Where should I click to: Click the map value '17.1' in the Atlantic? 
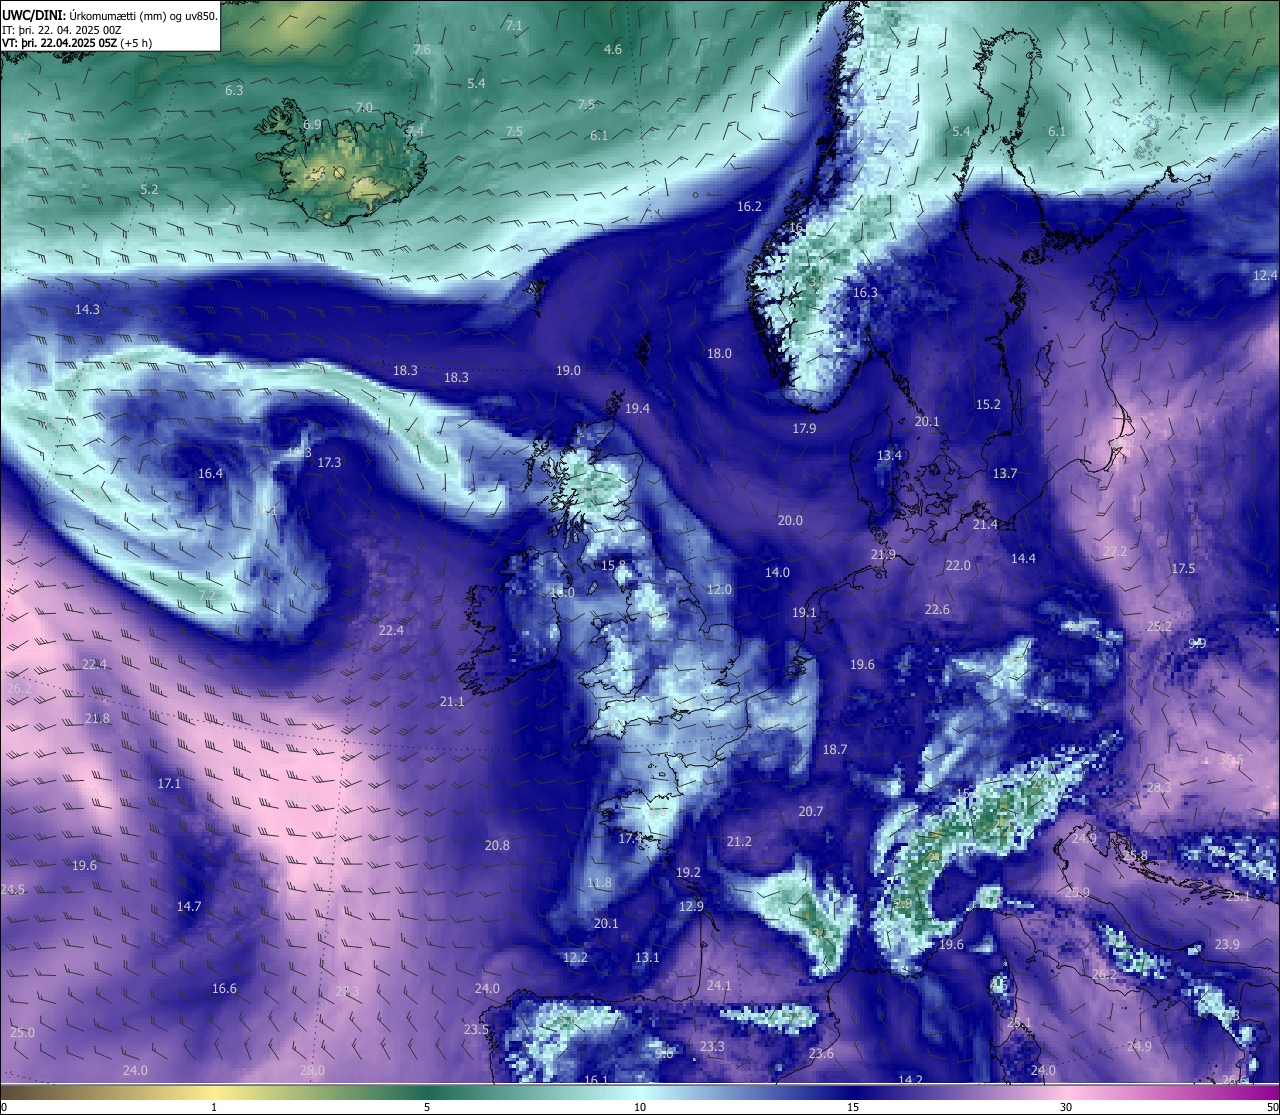click(169, 784)
